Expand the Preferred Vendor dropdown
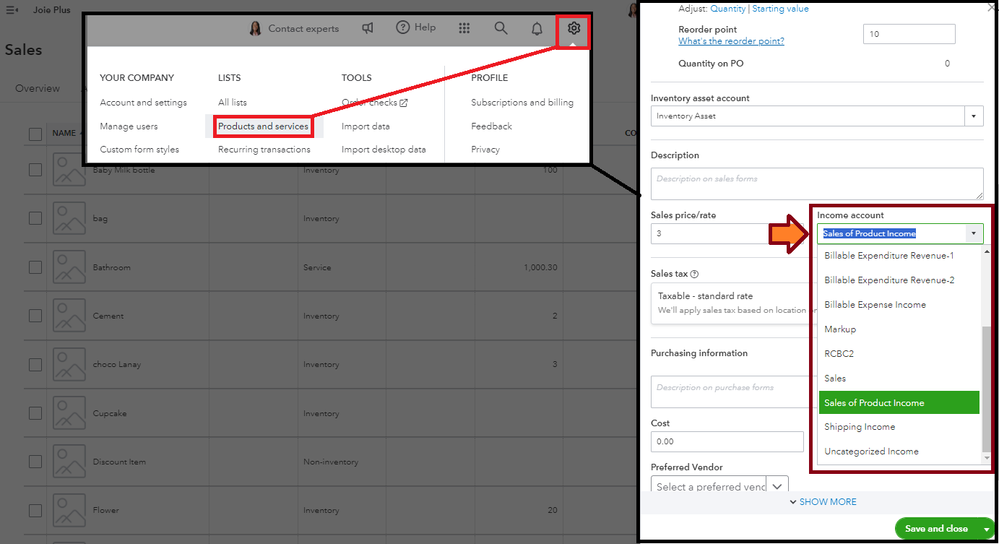Image resolution: width=999 pixels, height=544 pixels. click(x=777, y=487)
